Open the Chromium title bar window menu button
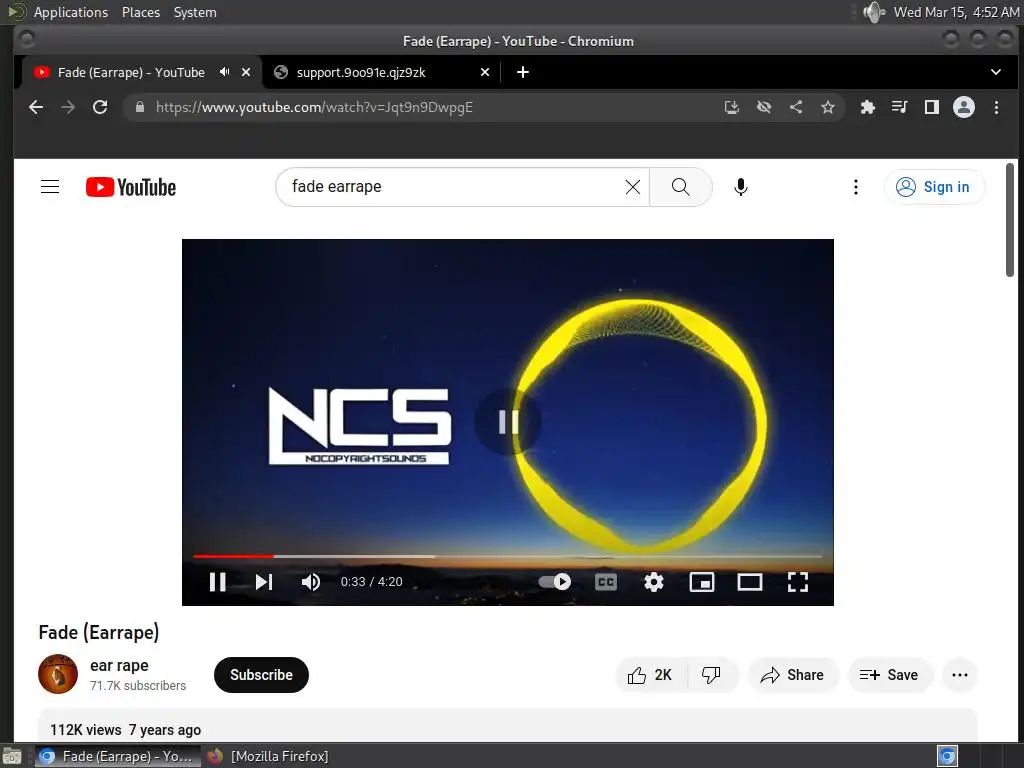The height and width of the screenshot is (768, 1024). pyautogui.click(x=26, y=40)
